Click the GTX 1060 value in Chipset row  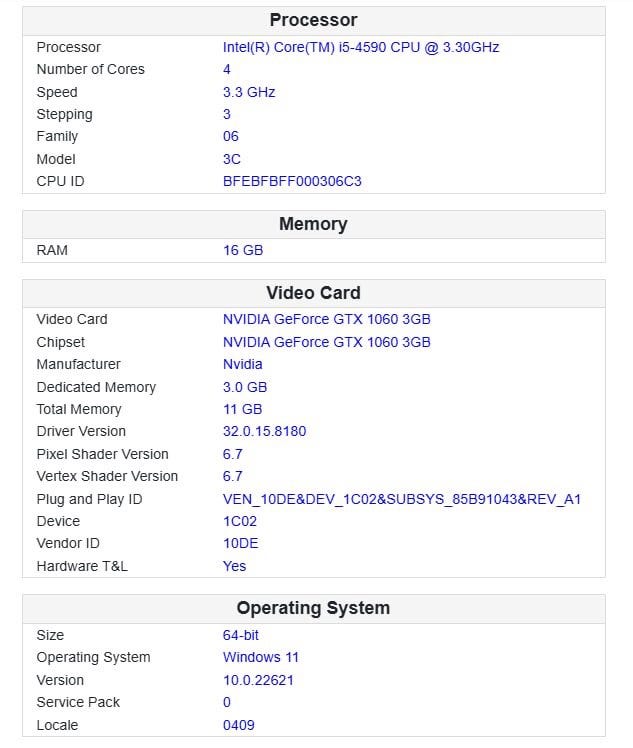[x=326, y=342]
